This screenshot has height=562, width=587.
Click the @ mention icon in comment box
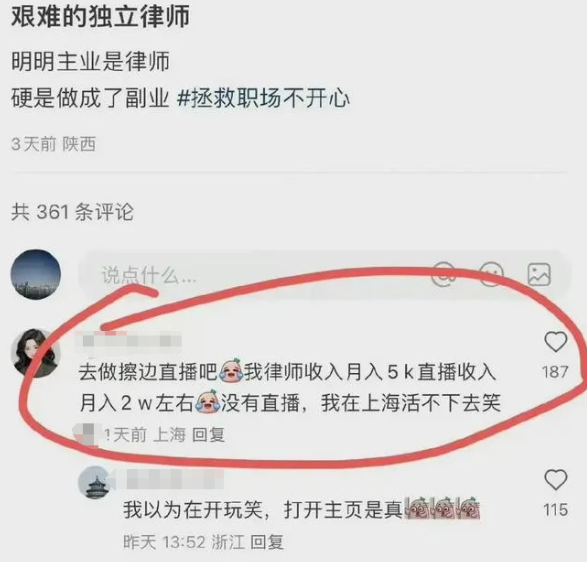pos(444,274)
